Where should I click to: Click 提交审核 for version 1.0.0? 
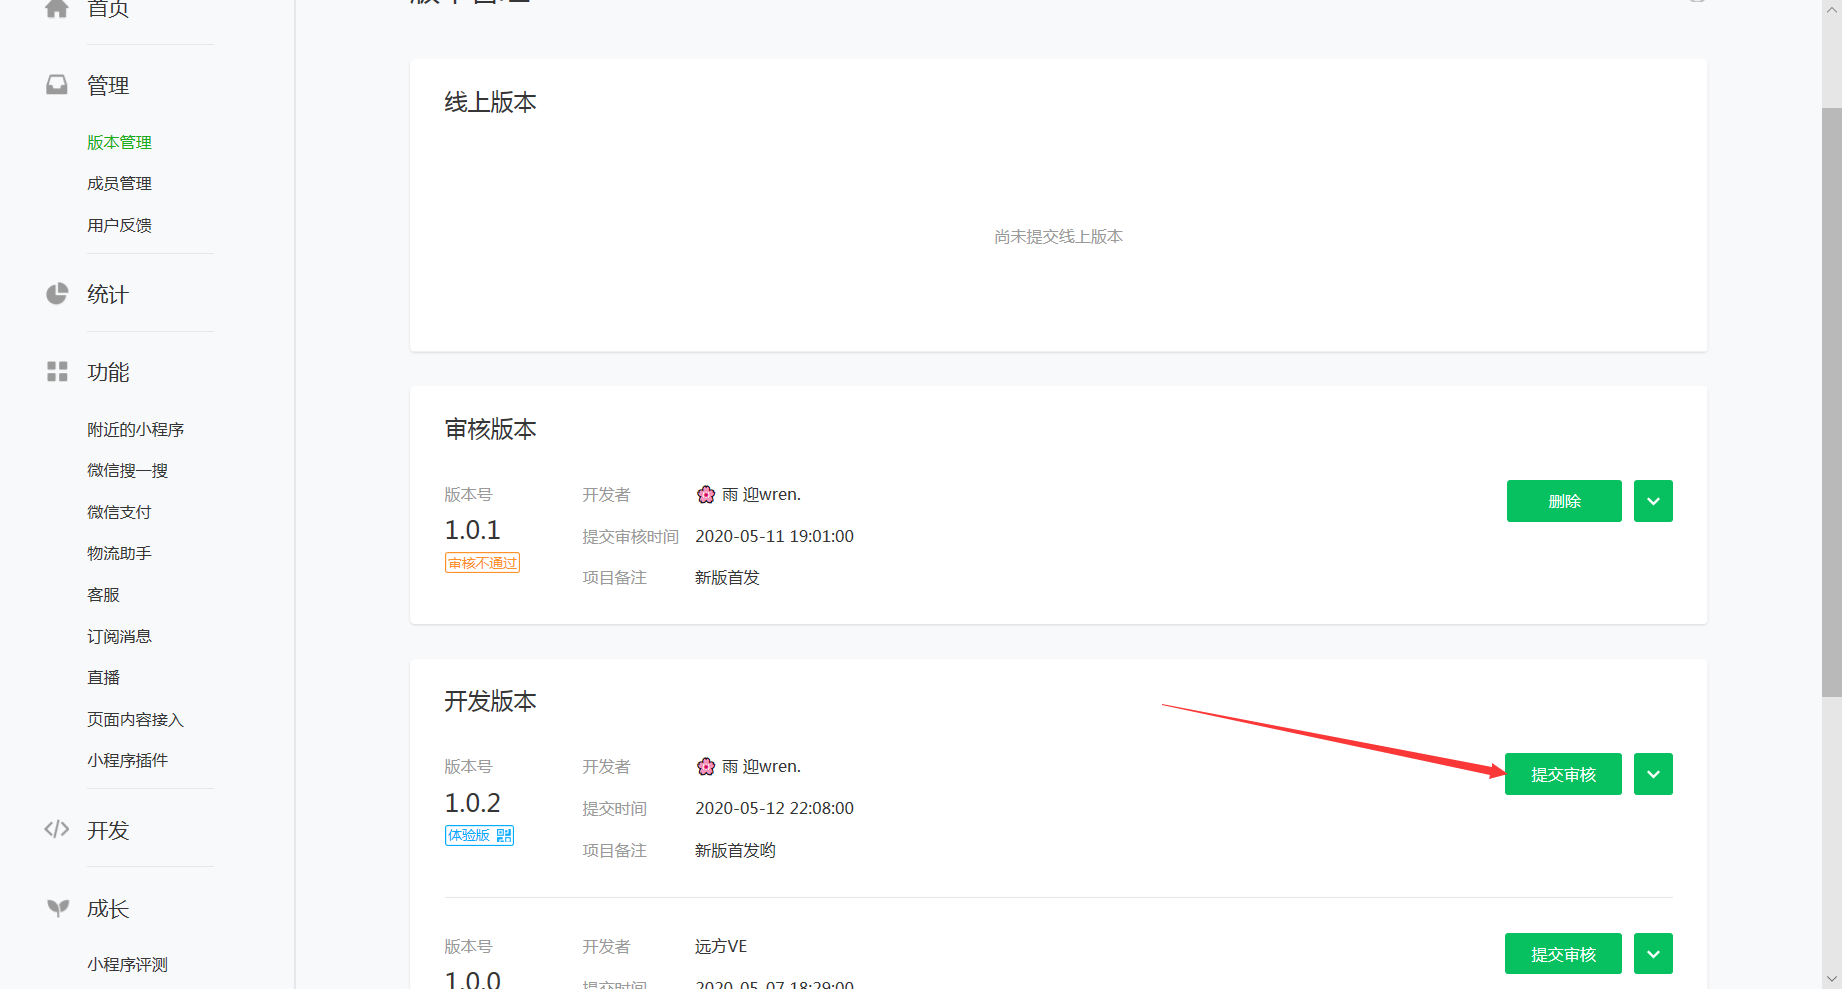point(1563,954)
